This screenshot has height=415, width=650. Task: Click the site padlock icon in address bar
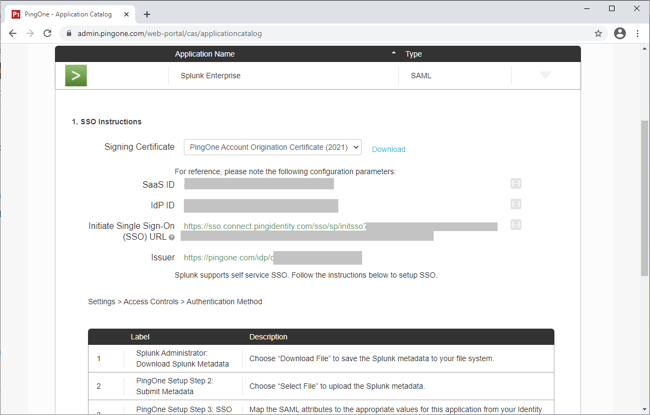click(x=69, y=33)
